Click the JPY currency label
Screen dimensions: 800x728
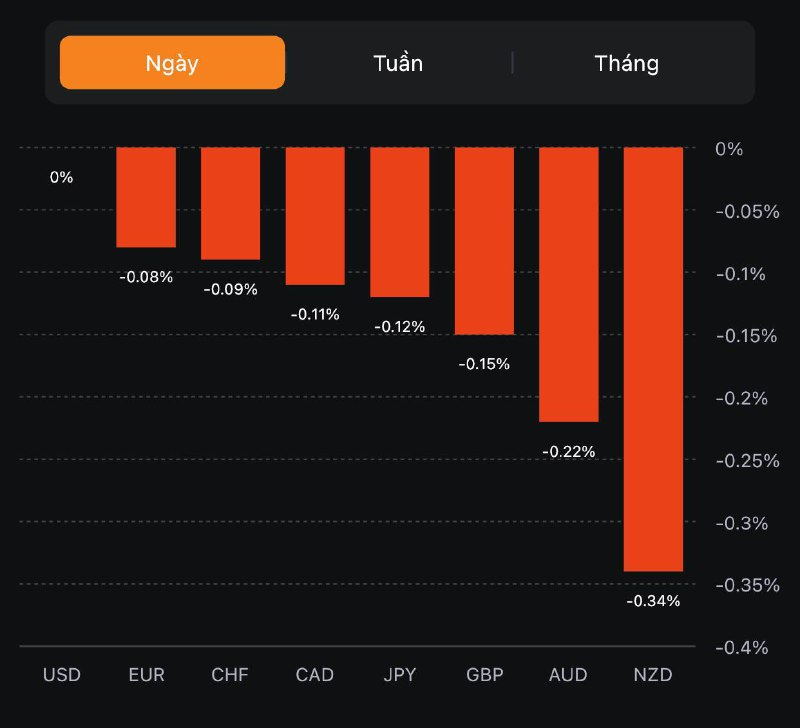click(x=399, y=675)
